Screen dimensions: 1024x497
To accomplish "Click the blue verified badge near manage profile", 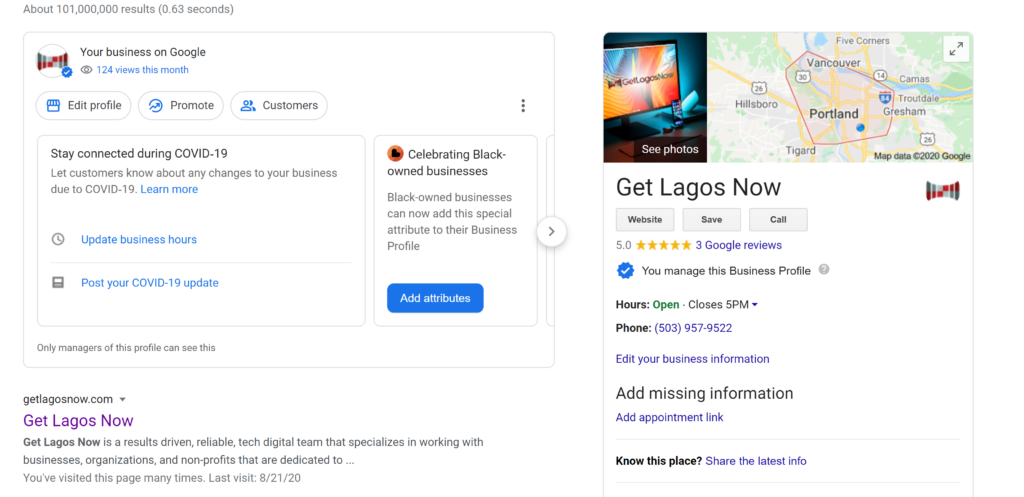I will (x=625, y=270).
